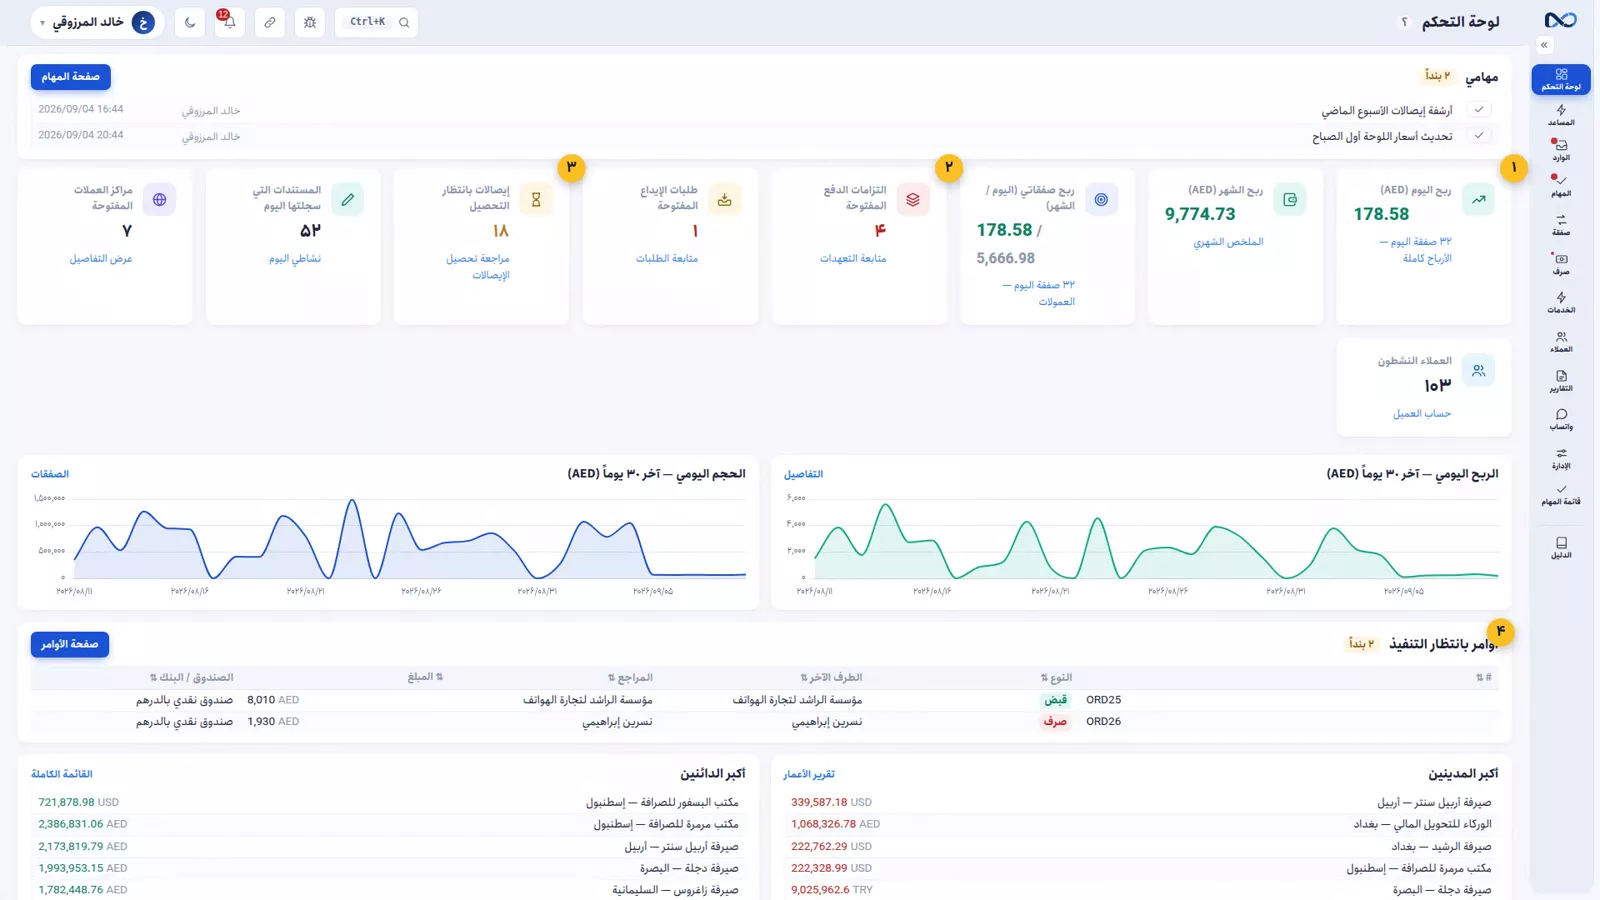The height and width of the screenshot is (900, 1600).
Task: Open the حساب العميل link
Action: coord(1422,413)
